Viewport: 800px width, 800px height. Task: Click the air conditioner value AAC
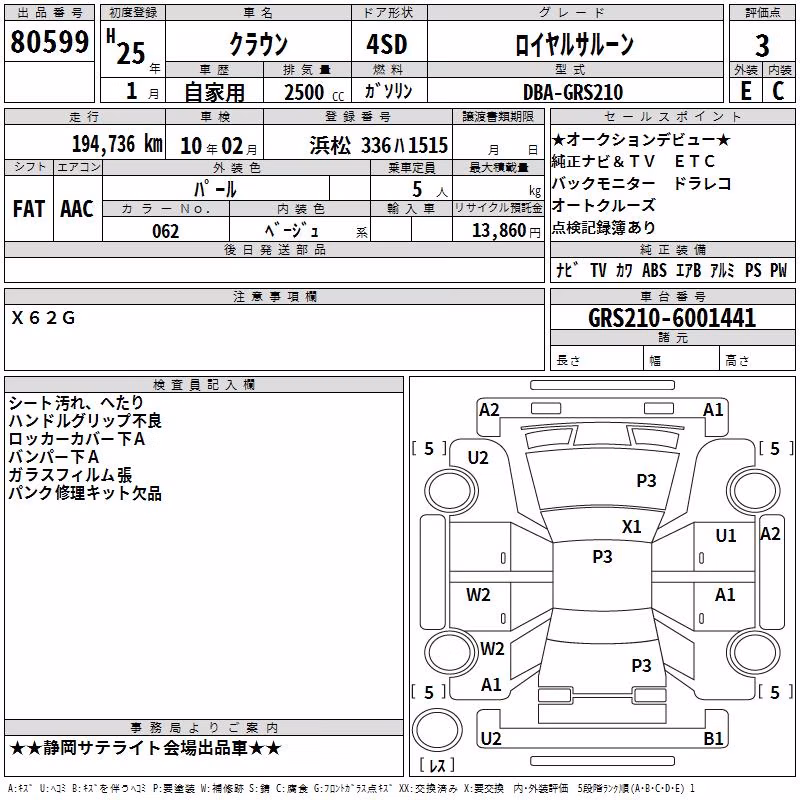pyautogui.click(x=77, y=209)
